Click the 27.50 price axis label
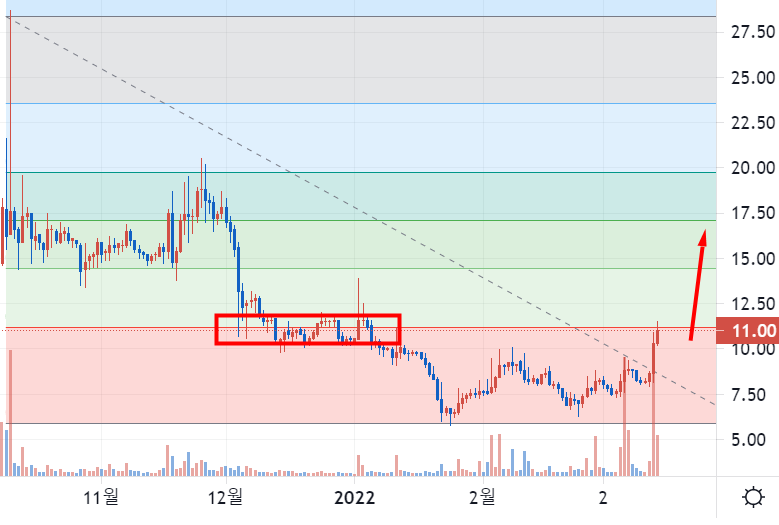This screenshot has height=525, width=779. click(x=753, y=32)
